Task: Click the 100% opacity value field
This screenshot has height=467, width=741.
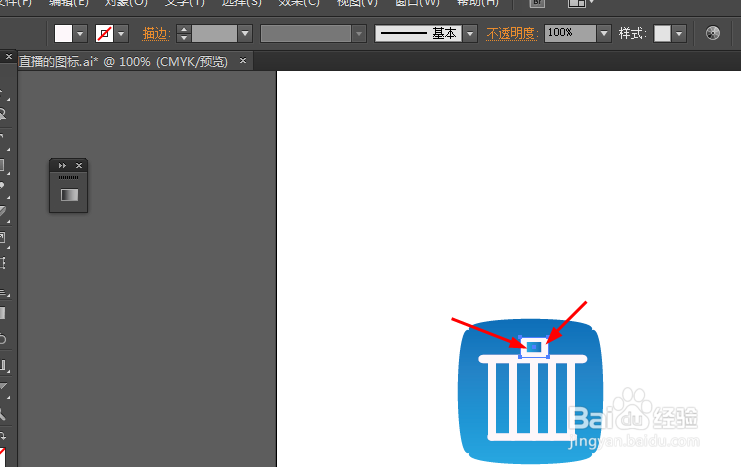Action: [570, 34]
